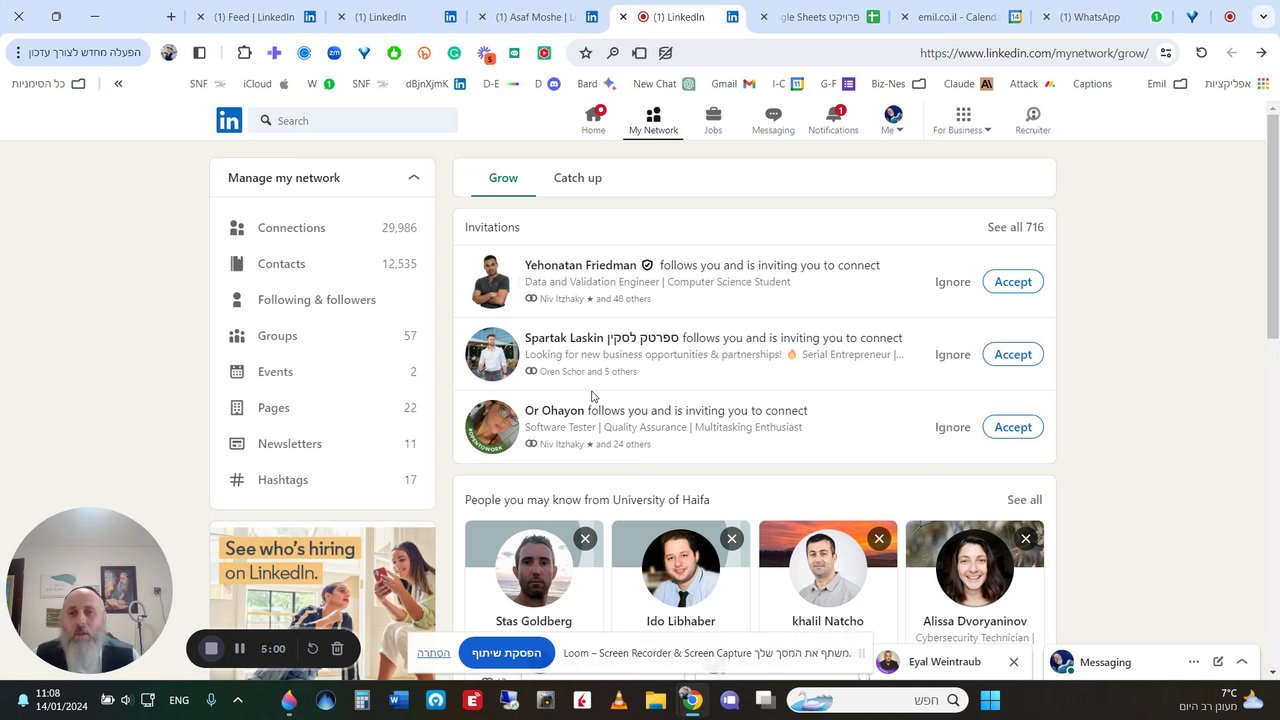This screenshot has width=1280, height=720.
Task: Open Newsletters in the sidebar
Action: coord(322,444)
